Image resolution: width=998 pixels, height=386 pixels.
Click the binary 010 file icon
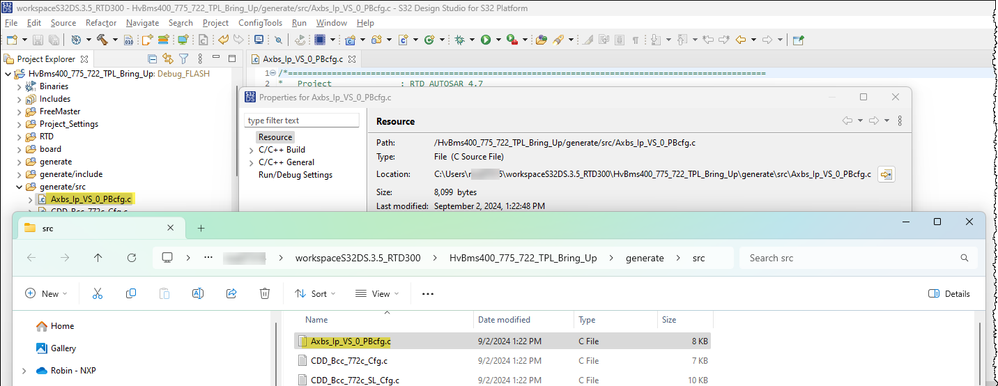pyautogui.click(x=128, y=39)
